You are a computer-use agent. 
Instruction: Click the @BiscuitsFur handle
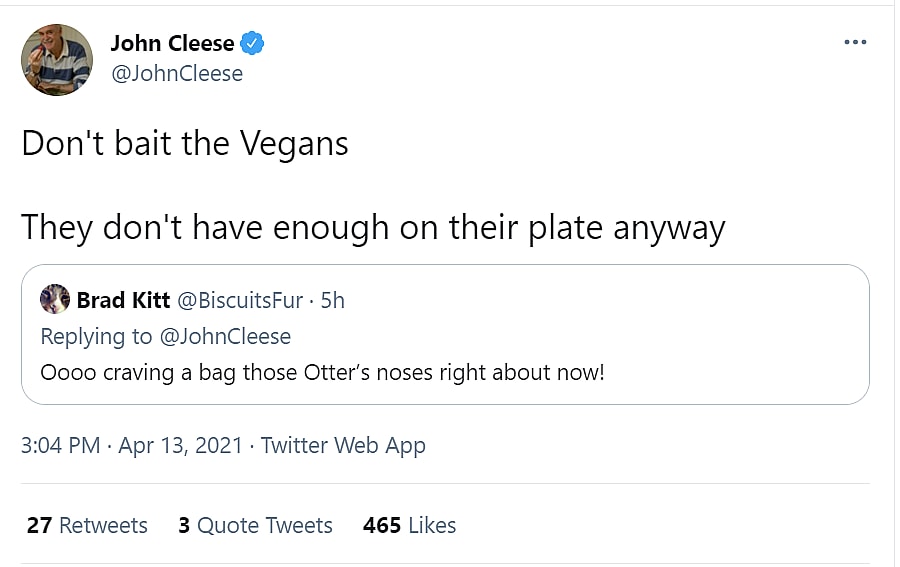[239, 300]
